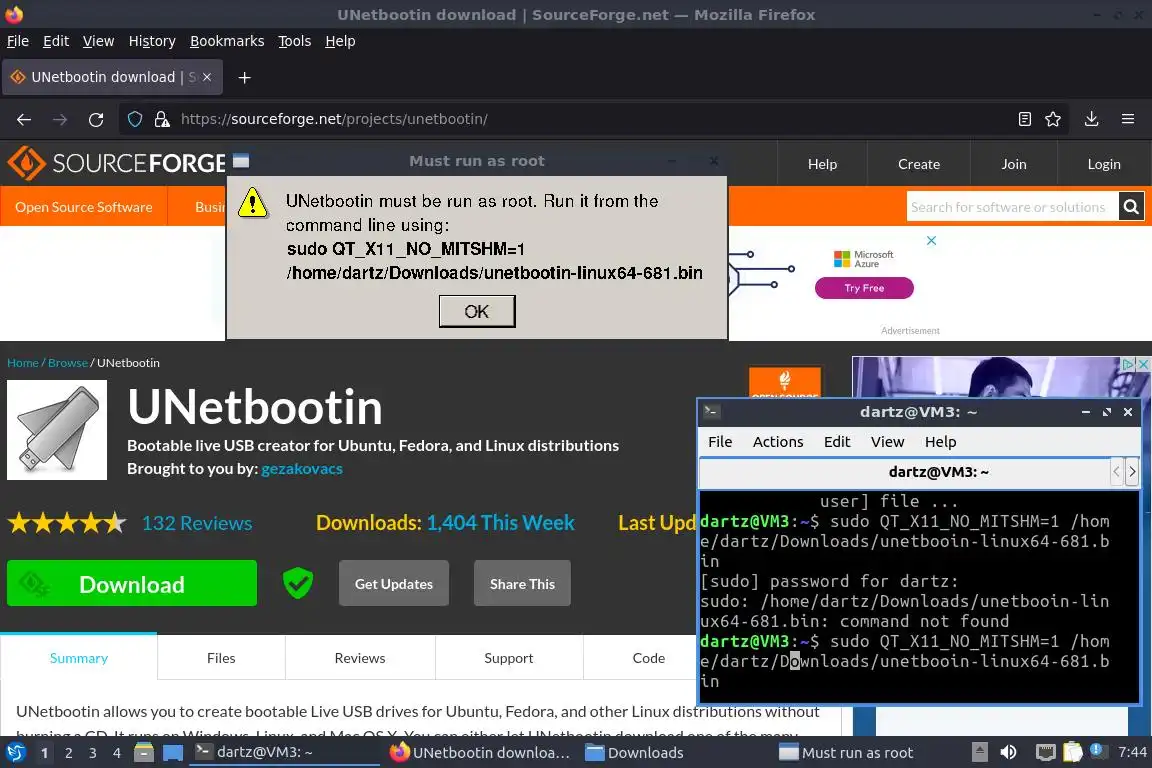Image resolution: width=1152 pixels, height=768 pixels.
Task: Open the network tray icon
Action: click(1045, 752)
